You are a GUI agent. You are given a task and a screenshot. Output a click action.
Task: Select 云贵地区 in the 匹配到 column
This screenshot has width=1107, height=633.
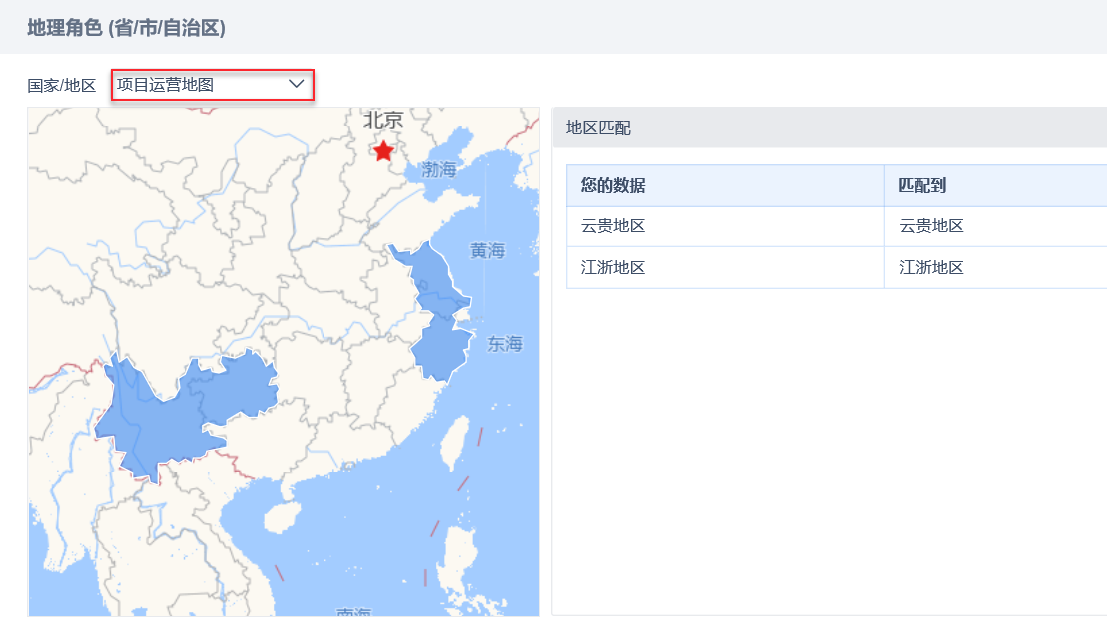click(x=931, y=226)
